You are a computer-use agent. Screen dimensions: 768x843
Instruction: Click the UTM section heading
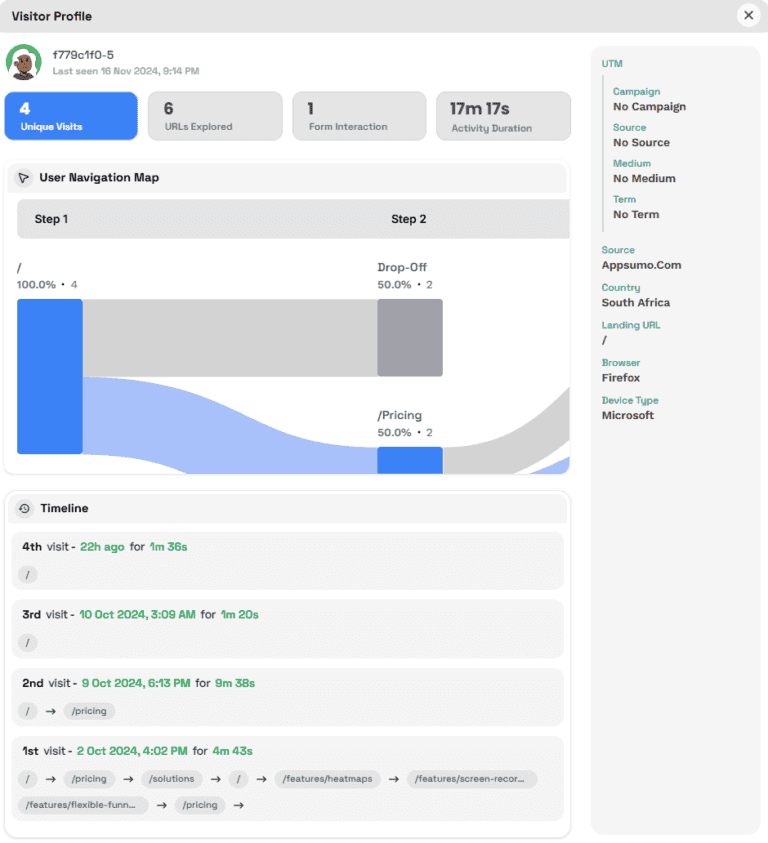[612, 63]
